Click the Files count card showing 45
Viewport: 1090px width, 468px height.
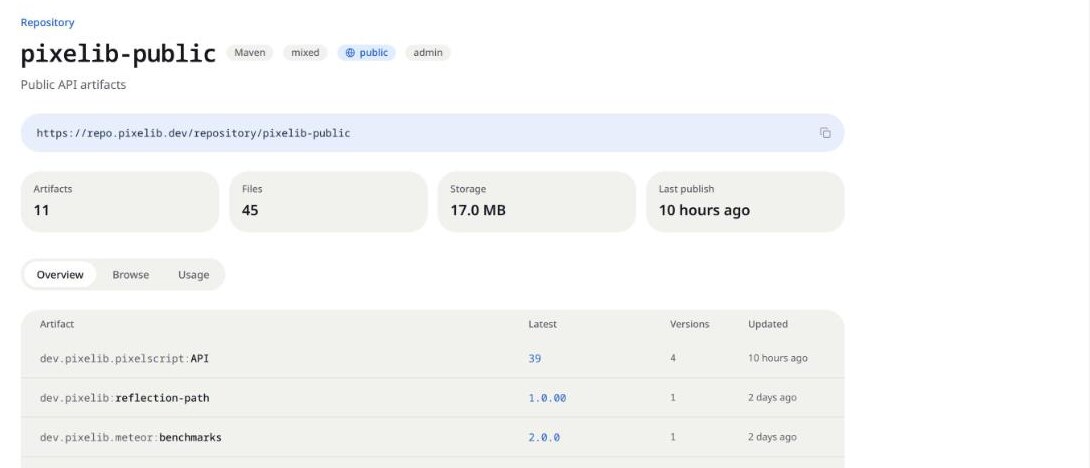[x=328, y=202]
